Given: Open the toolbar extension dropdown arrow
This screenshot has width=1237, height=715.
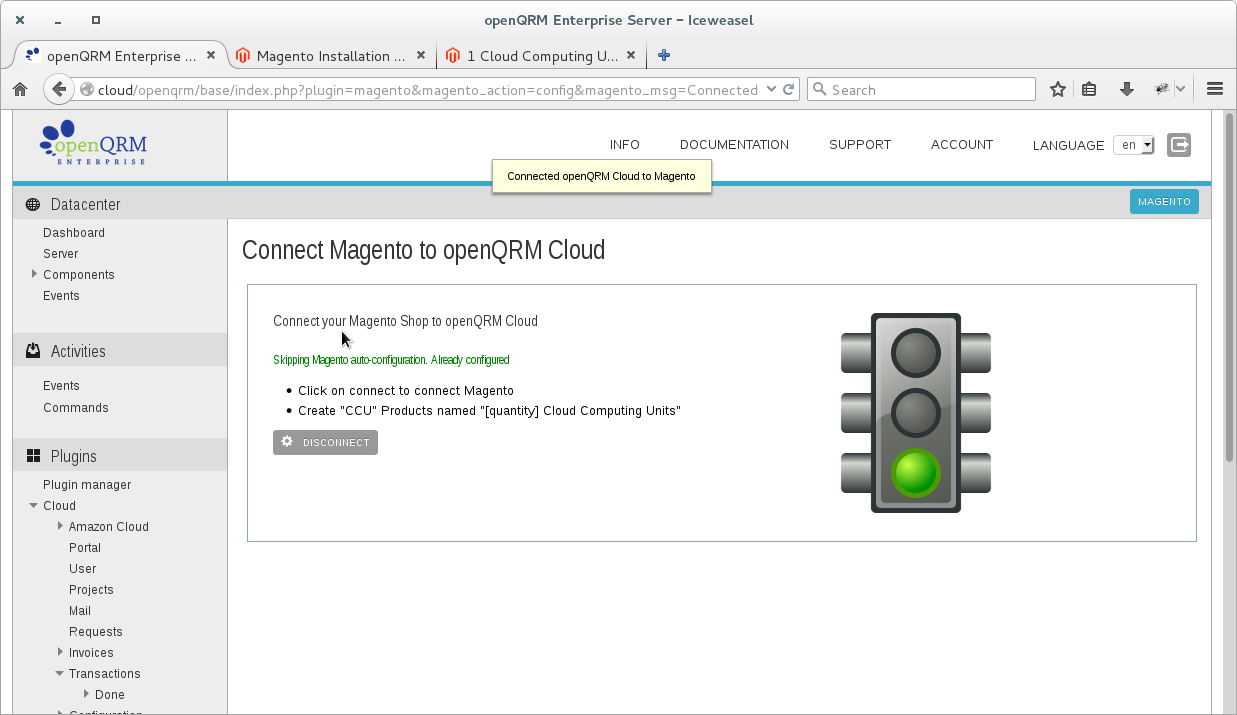Looking at the screenshot, I should [1180, 89].
